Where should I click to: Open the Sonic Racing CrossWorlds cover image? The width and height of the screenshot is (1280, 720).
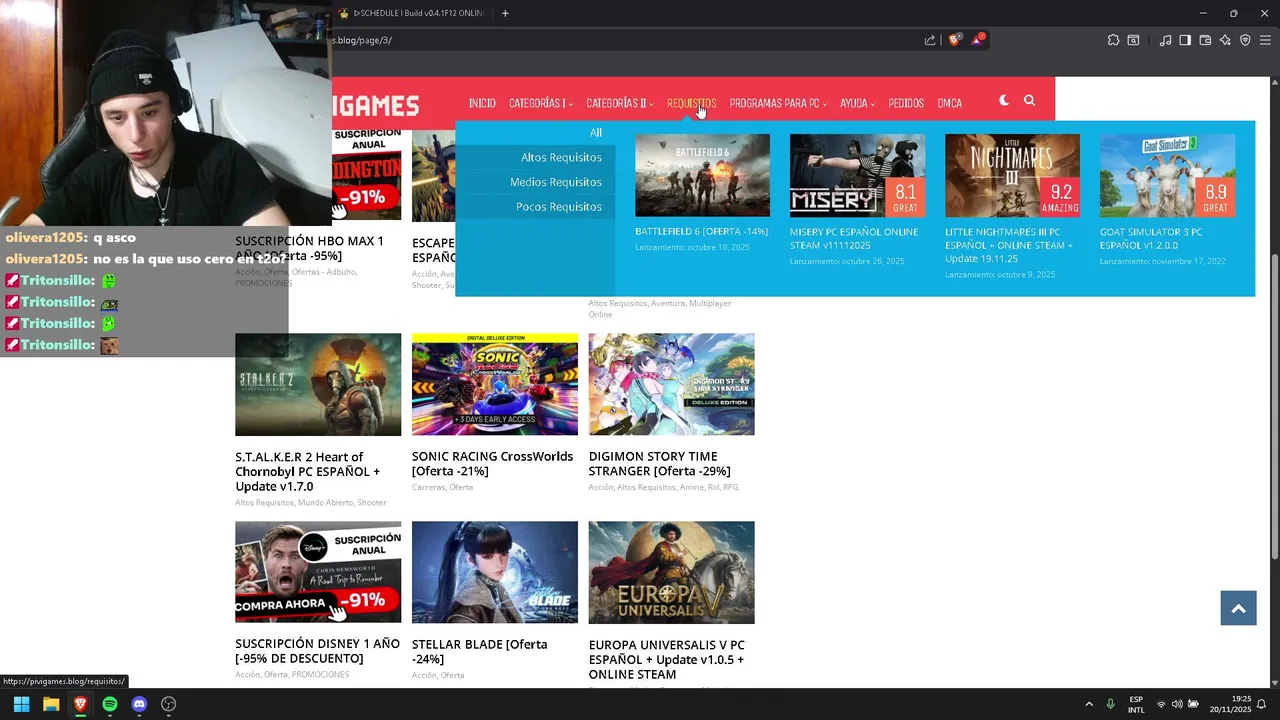click(x=495, y=385)
